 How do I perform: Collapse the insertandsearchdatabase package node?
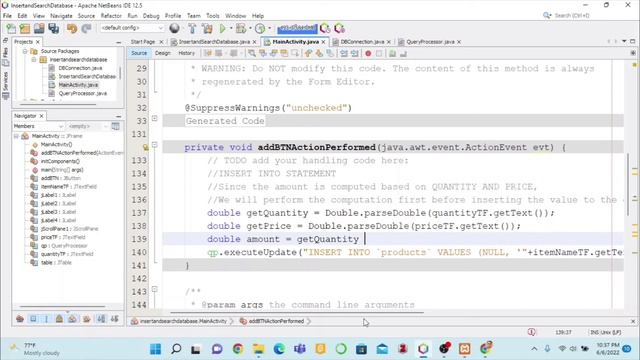tap(34, 60)
